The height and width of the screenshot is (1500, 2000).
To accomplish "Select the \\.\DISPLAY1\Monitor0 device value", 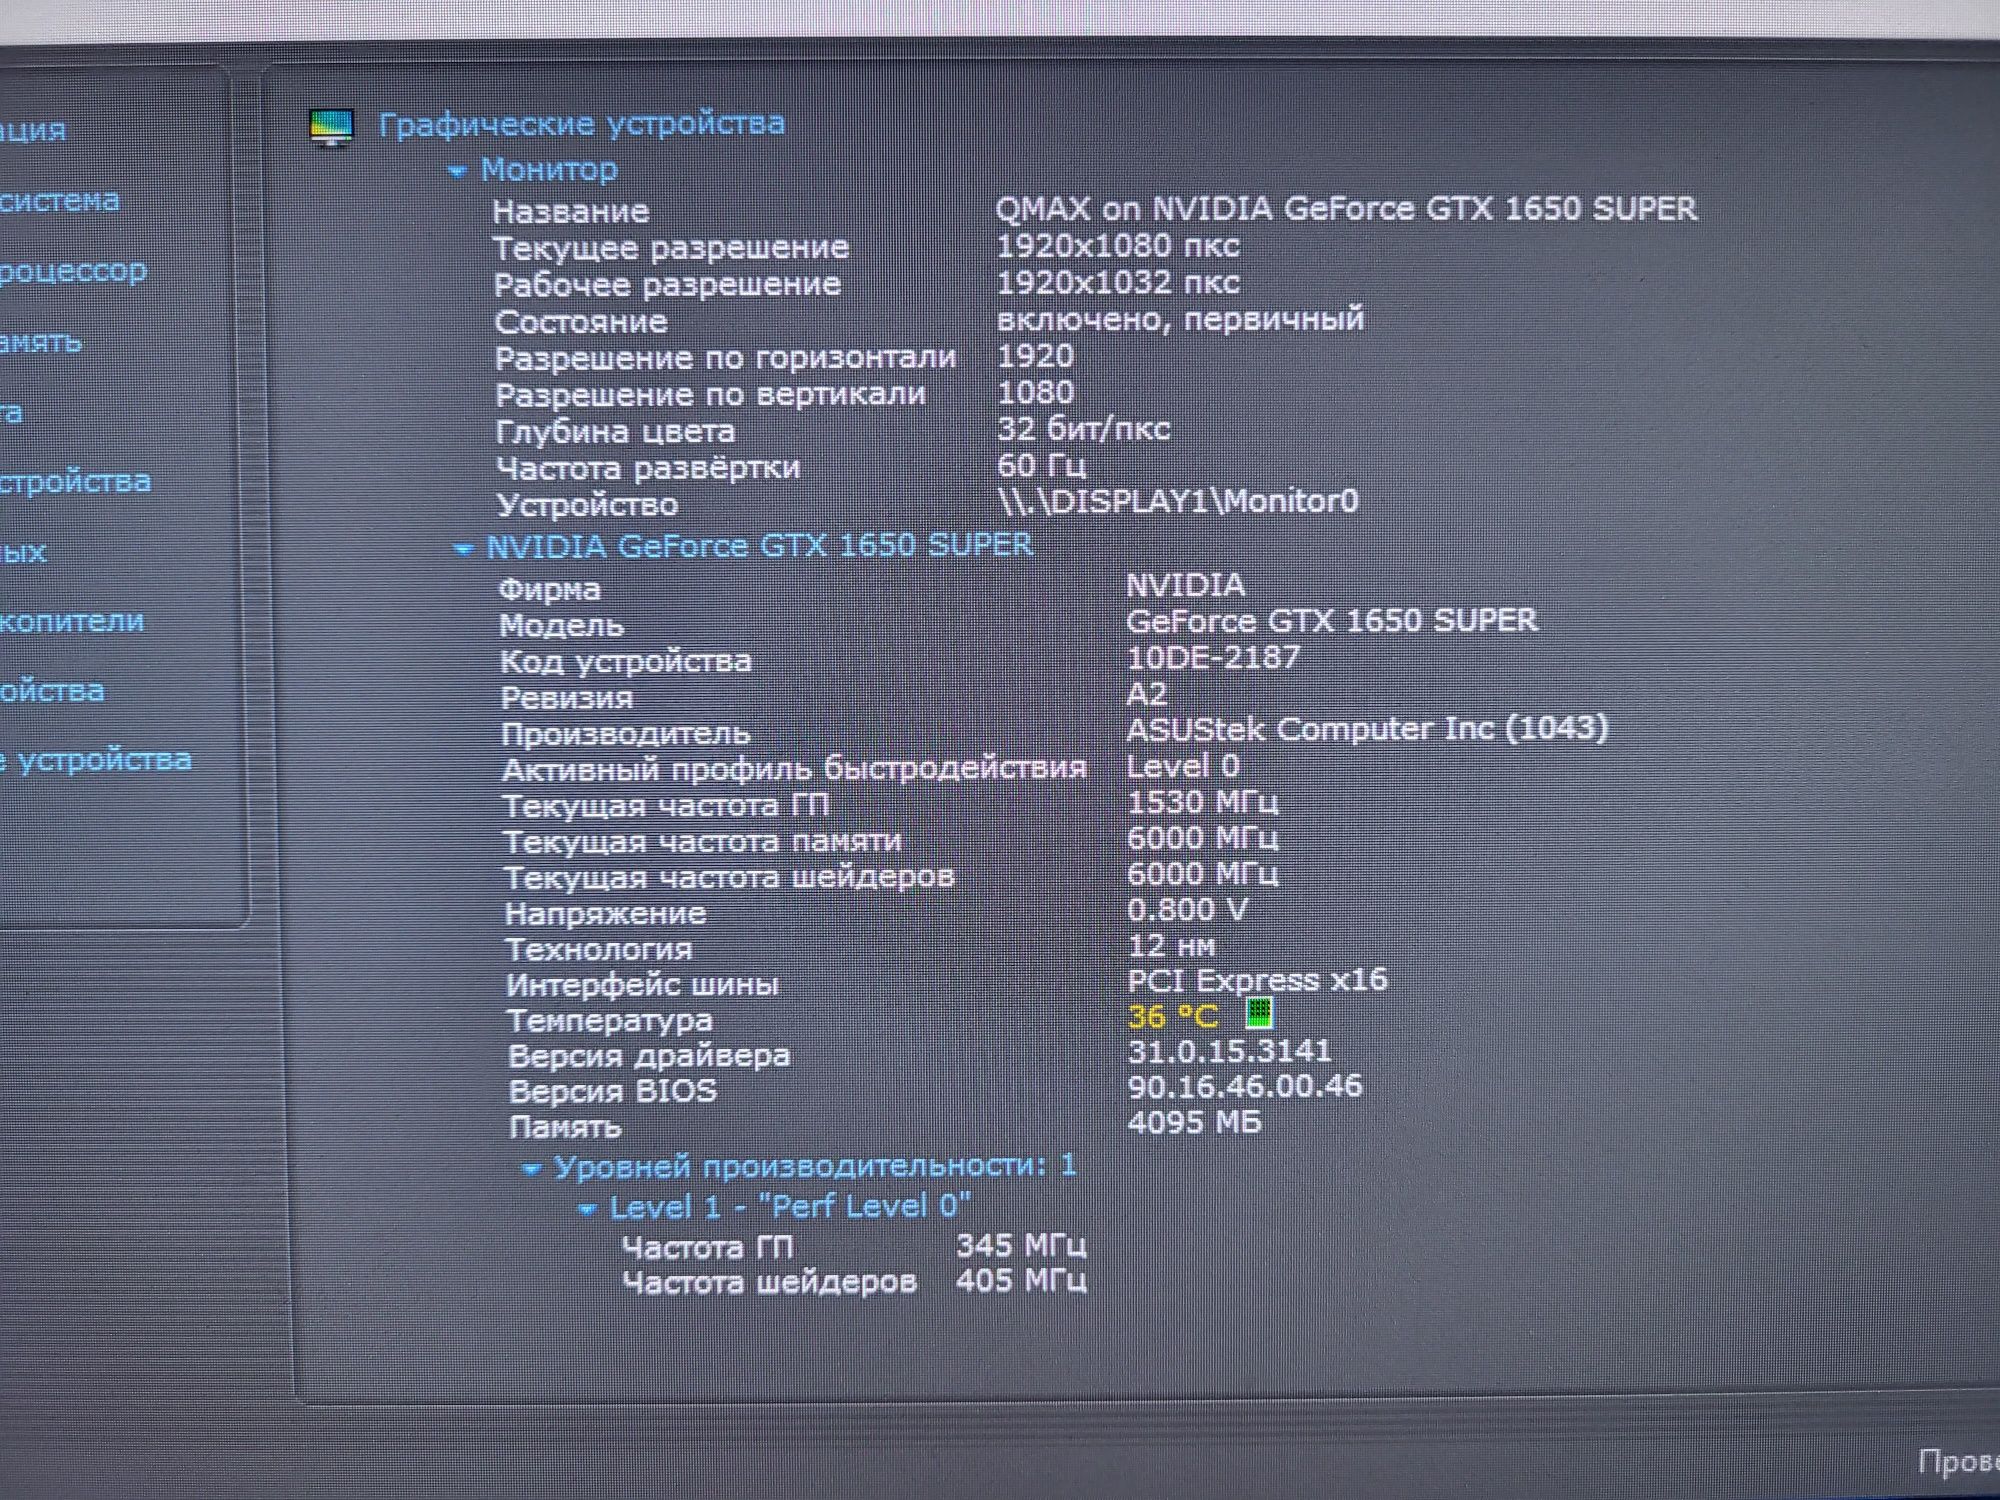I will [1178, 501].
